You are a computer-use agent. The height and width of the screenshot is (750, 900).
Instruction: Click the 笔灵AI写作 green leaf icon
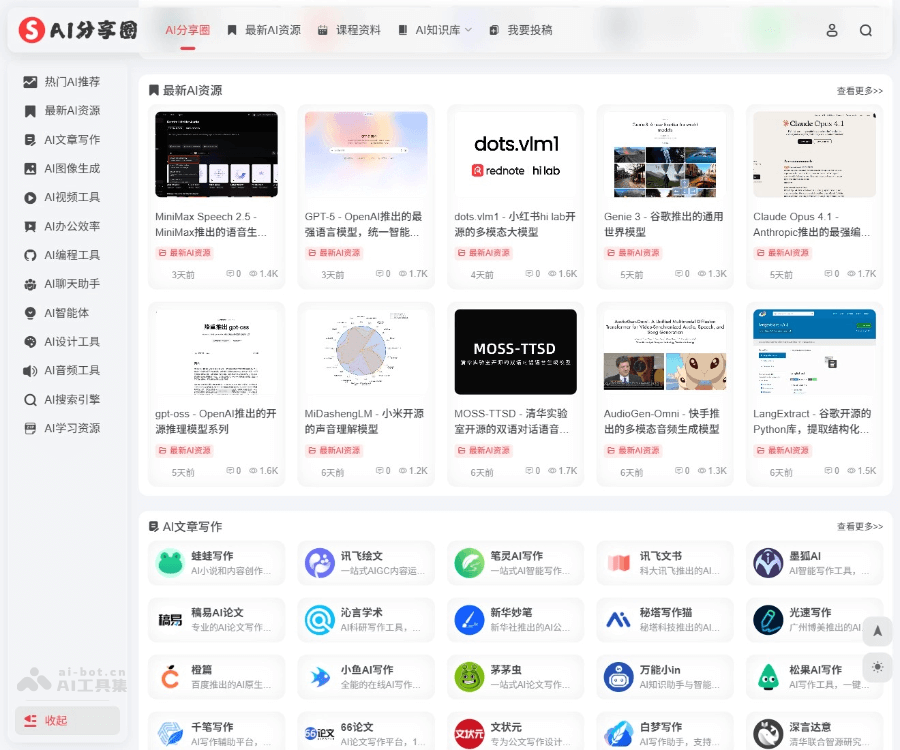click(x=469, y=563)
